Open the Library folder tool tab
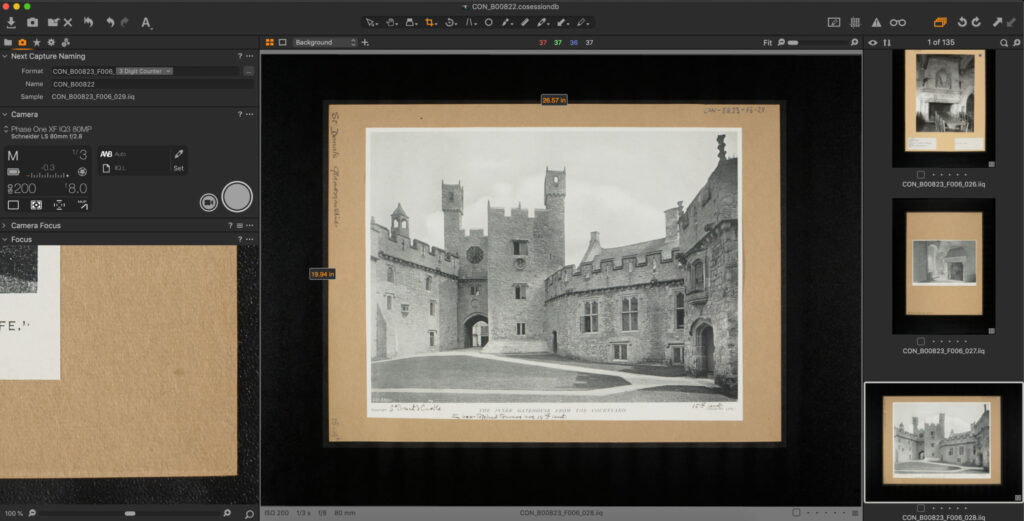The image size is (1024, 521). click(x=8, y=42)
